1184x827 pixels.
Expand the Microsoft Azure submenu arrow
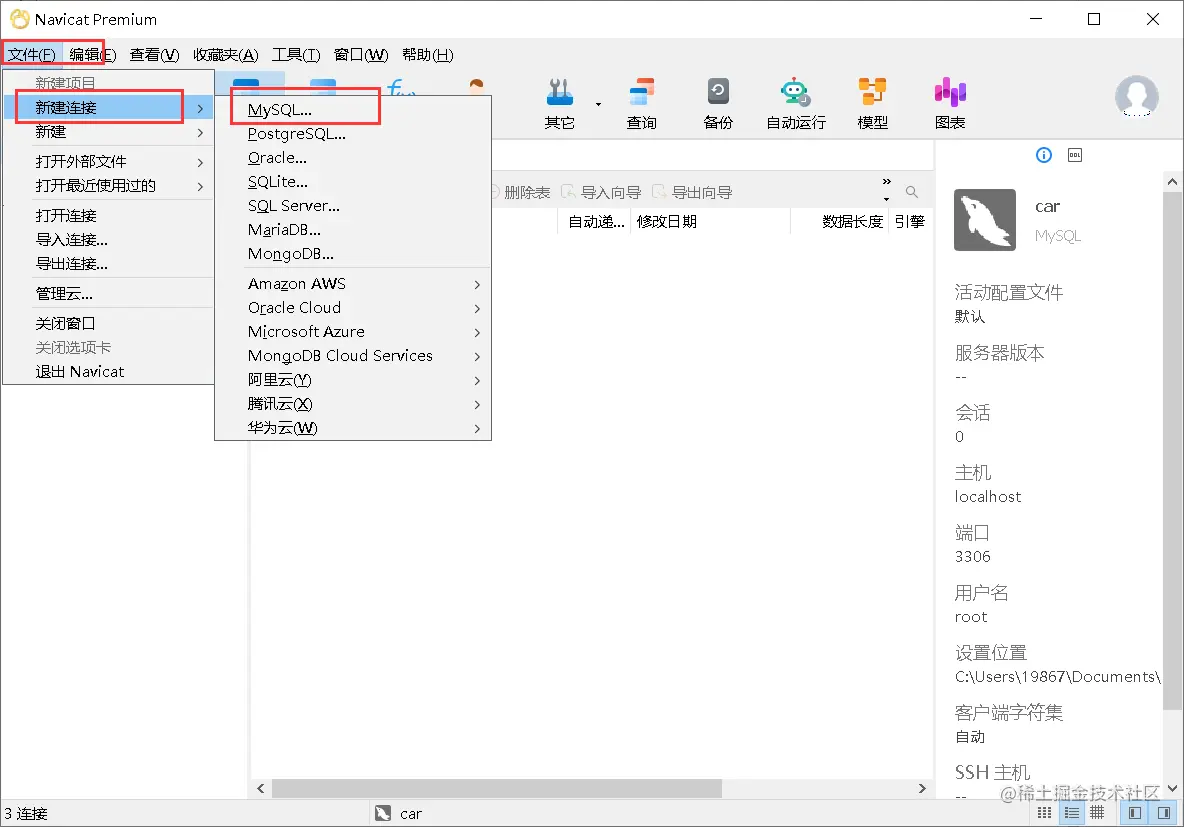[477, 333]
